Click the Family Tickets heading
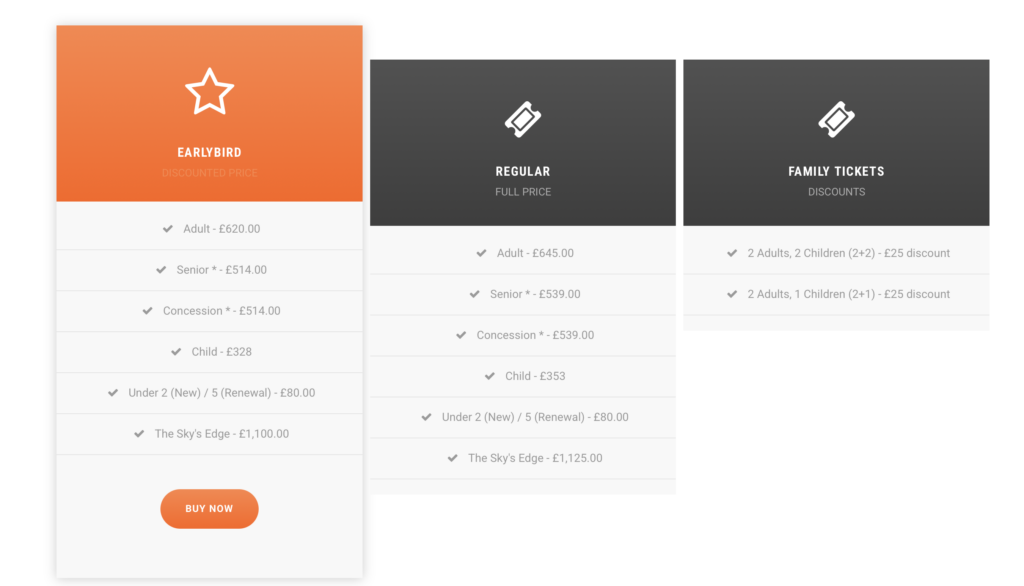 [x=836, y=172]
